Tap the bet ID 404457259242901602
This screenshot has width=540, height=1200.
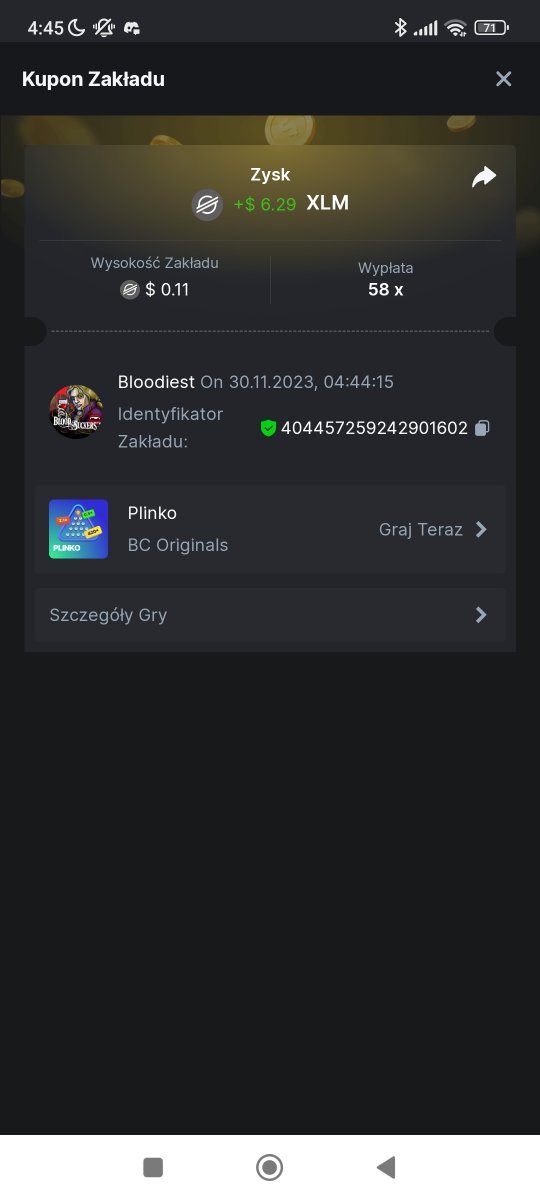374,428
